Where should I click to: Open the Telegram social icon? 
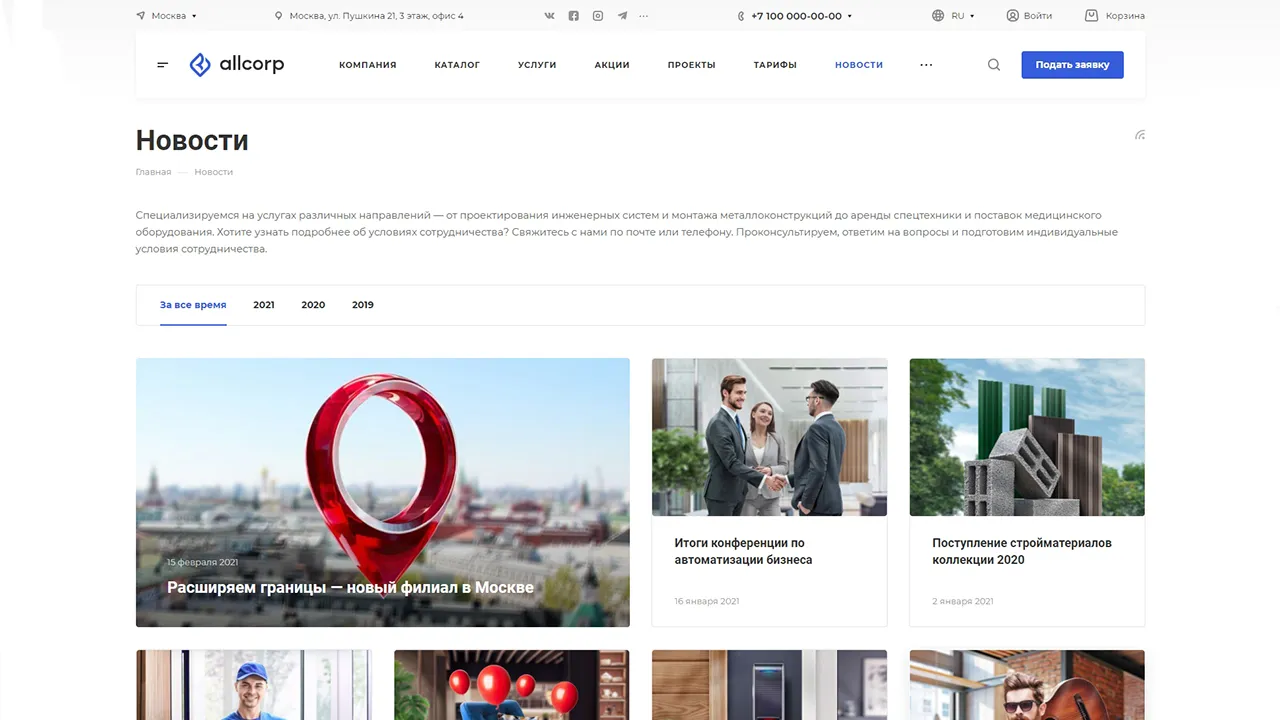(622, 16)
